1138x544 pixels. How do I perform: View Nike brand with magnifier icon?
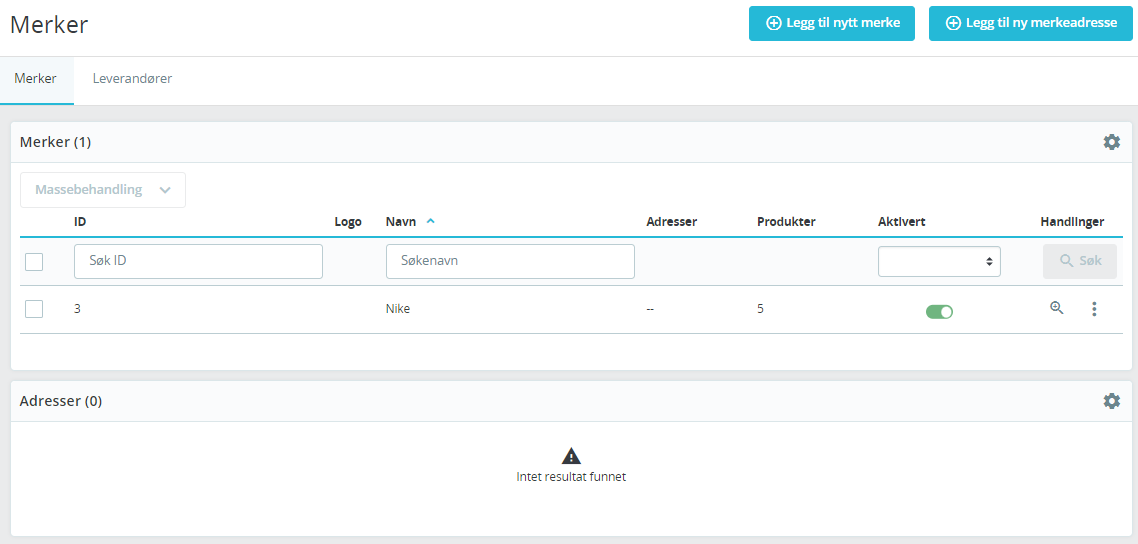[1057, 308]
